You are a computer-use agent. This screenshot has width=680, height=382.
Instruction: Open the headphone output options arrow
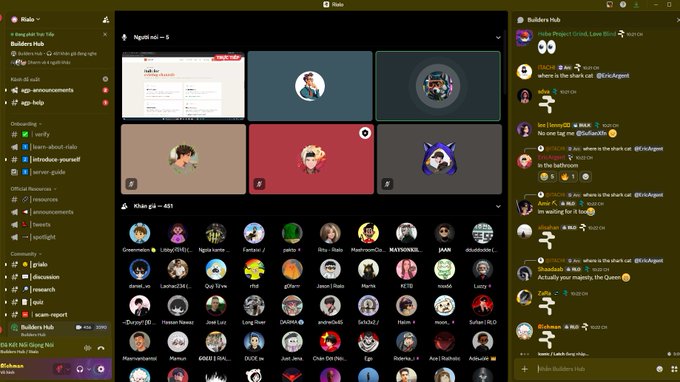click(x=89, y=369)
